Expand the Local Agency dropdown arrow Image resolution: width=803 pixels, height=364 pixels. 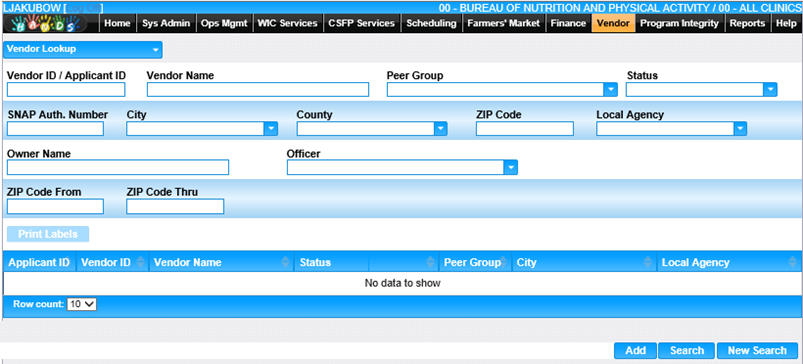coord(739,129)
